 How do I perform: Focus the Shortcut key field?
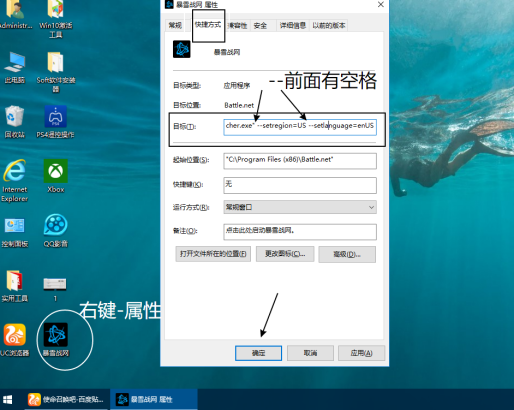pos(300,185)
